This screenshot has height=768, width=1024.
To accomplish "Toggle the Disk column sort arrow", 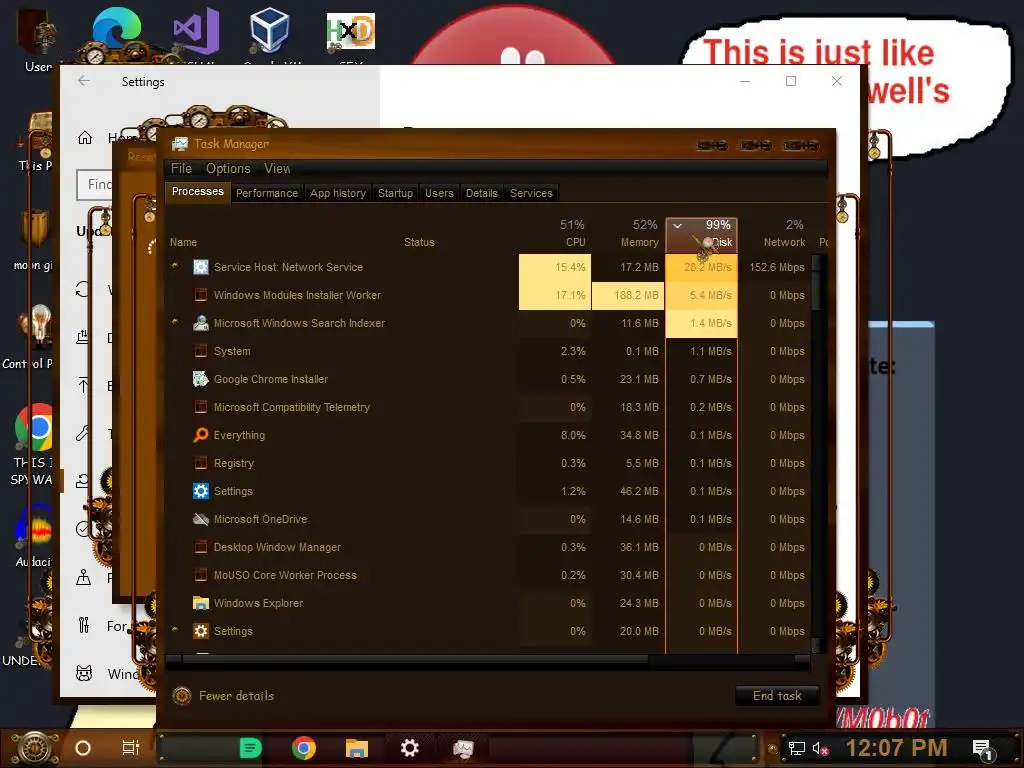I will coord(678,225).
